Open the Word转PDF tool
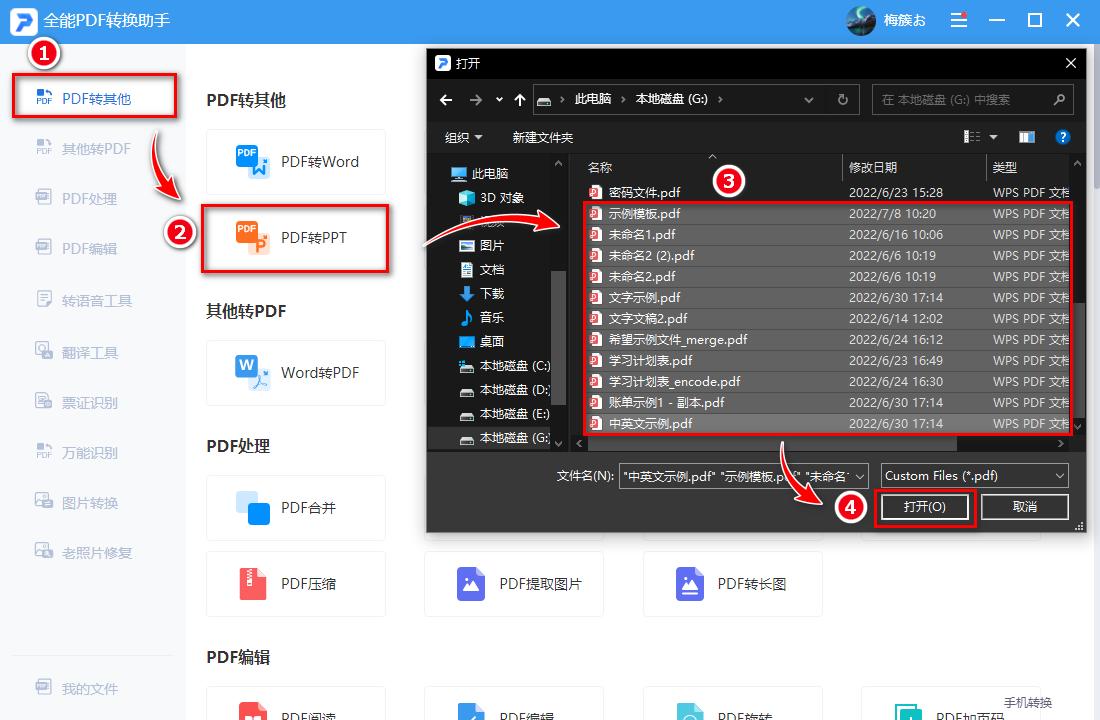Viewport: 1100px width, 720px height. (295, 373)
